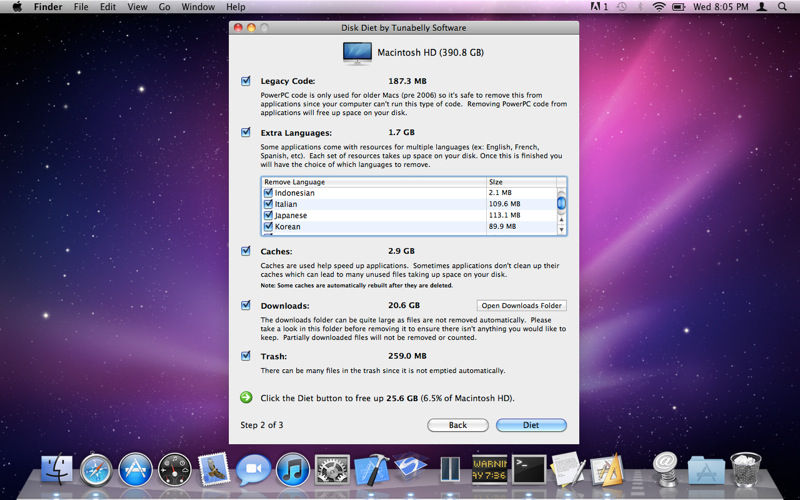Click the 2.1 MB size for Indonesian
Image resolution: width=800 pixels, height=500 pixels.
coord(500,192)
